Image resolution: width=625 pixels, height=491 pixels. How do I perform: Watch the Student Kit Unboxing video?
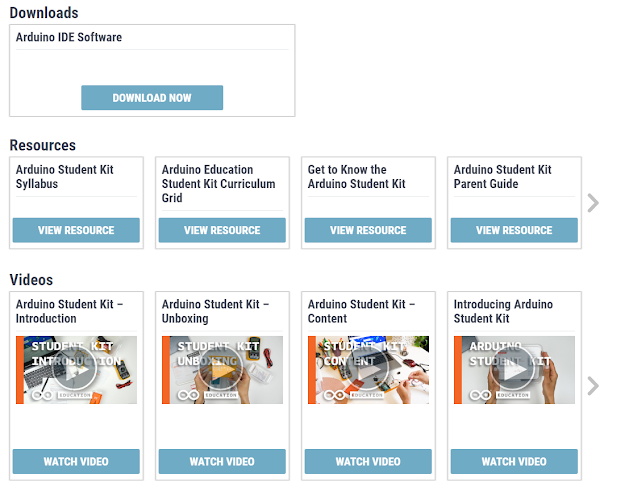pos(222,462)
